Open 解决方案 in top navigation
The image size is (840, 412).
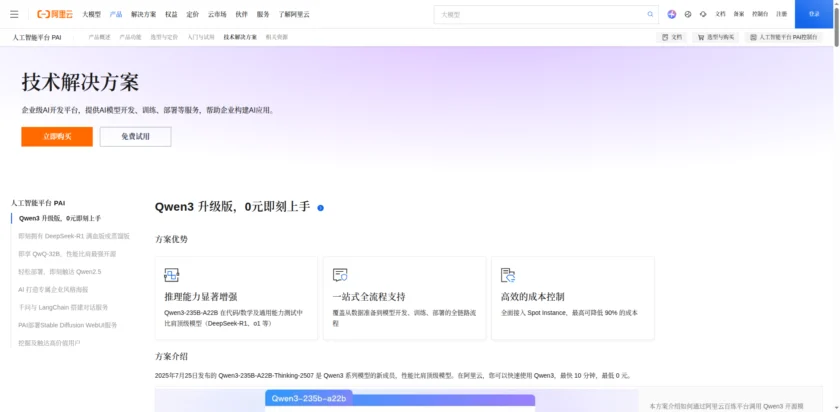(144, 14)
